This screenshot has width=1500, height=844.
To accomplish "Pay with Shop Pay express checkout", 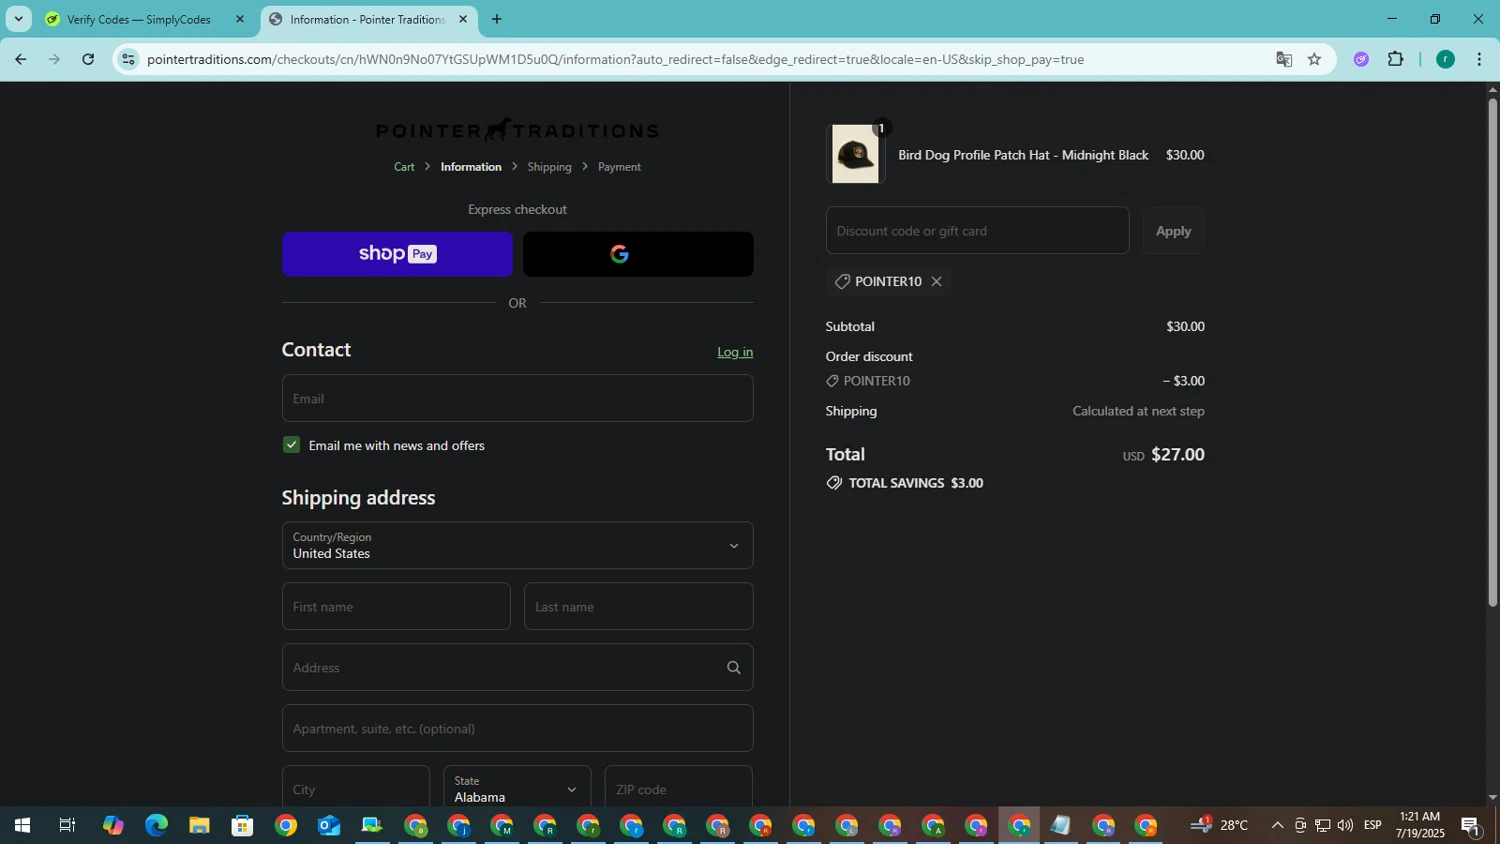I will click(397, 254).
